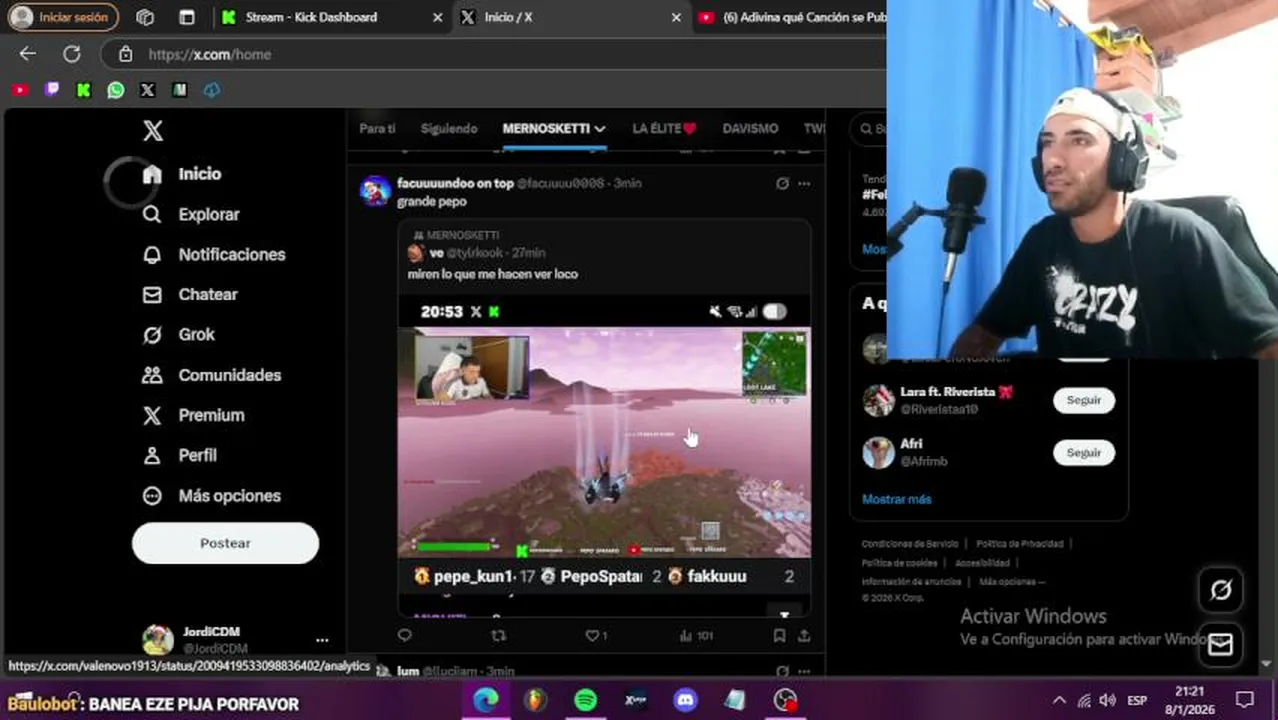Open the Fortnite screenshot in quoted post
Screen dimensions: 1278x720
(x=604, y=442)
